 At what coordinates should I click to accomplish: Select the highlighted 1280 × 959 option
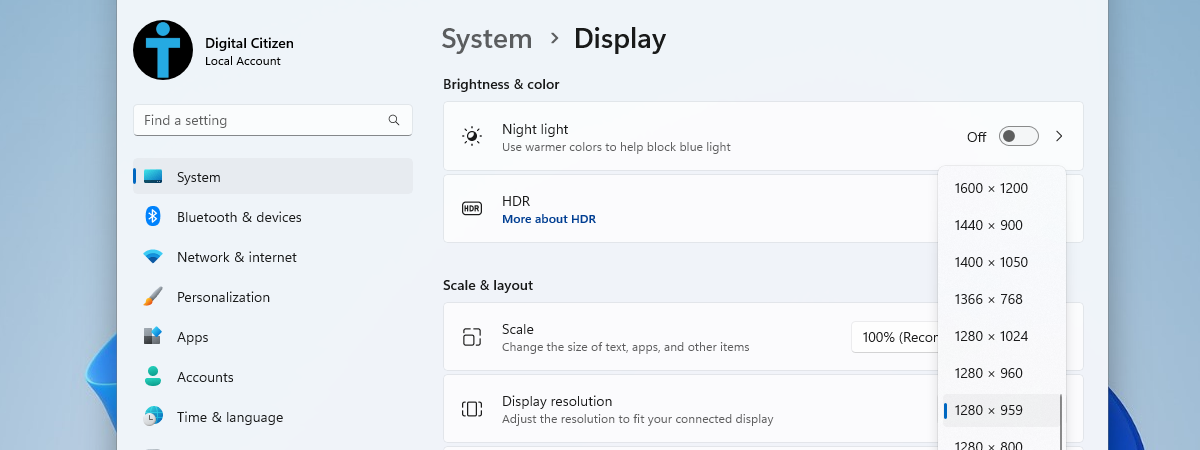(x=988, y=410)
